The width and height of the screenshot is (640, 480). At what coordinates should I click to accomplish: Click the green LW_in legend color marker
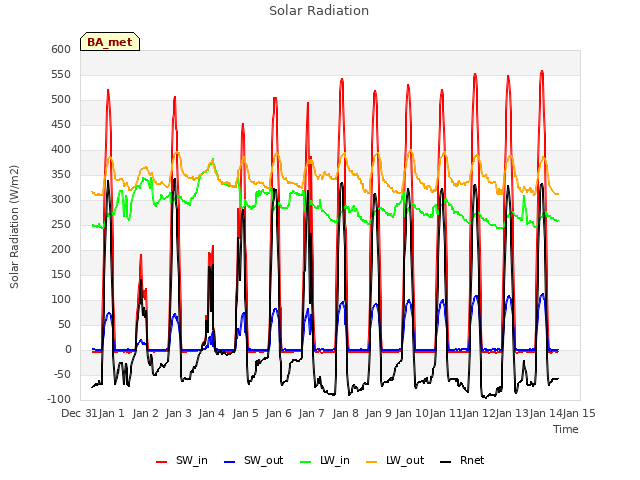[306, 462]
